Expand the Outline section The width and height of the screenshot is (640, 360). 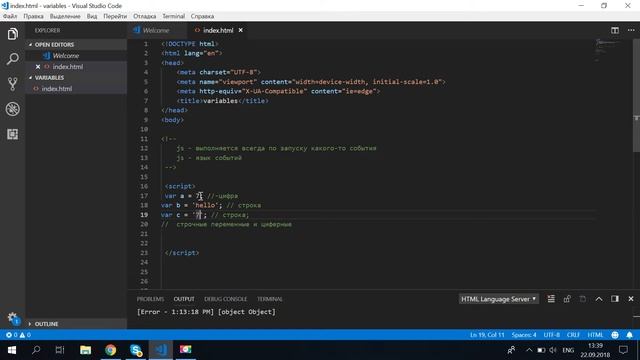coord(76,324)
